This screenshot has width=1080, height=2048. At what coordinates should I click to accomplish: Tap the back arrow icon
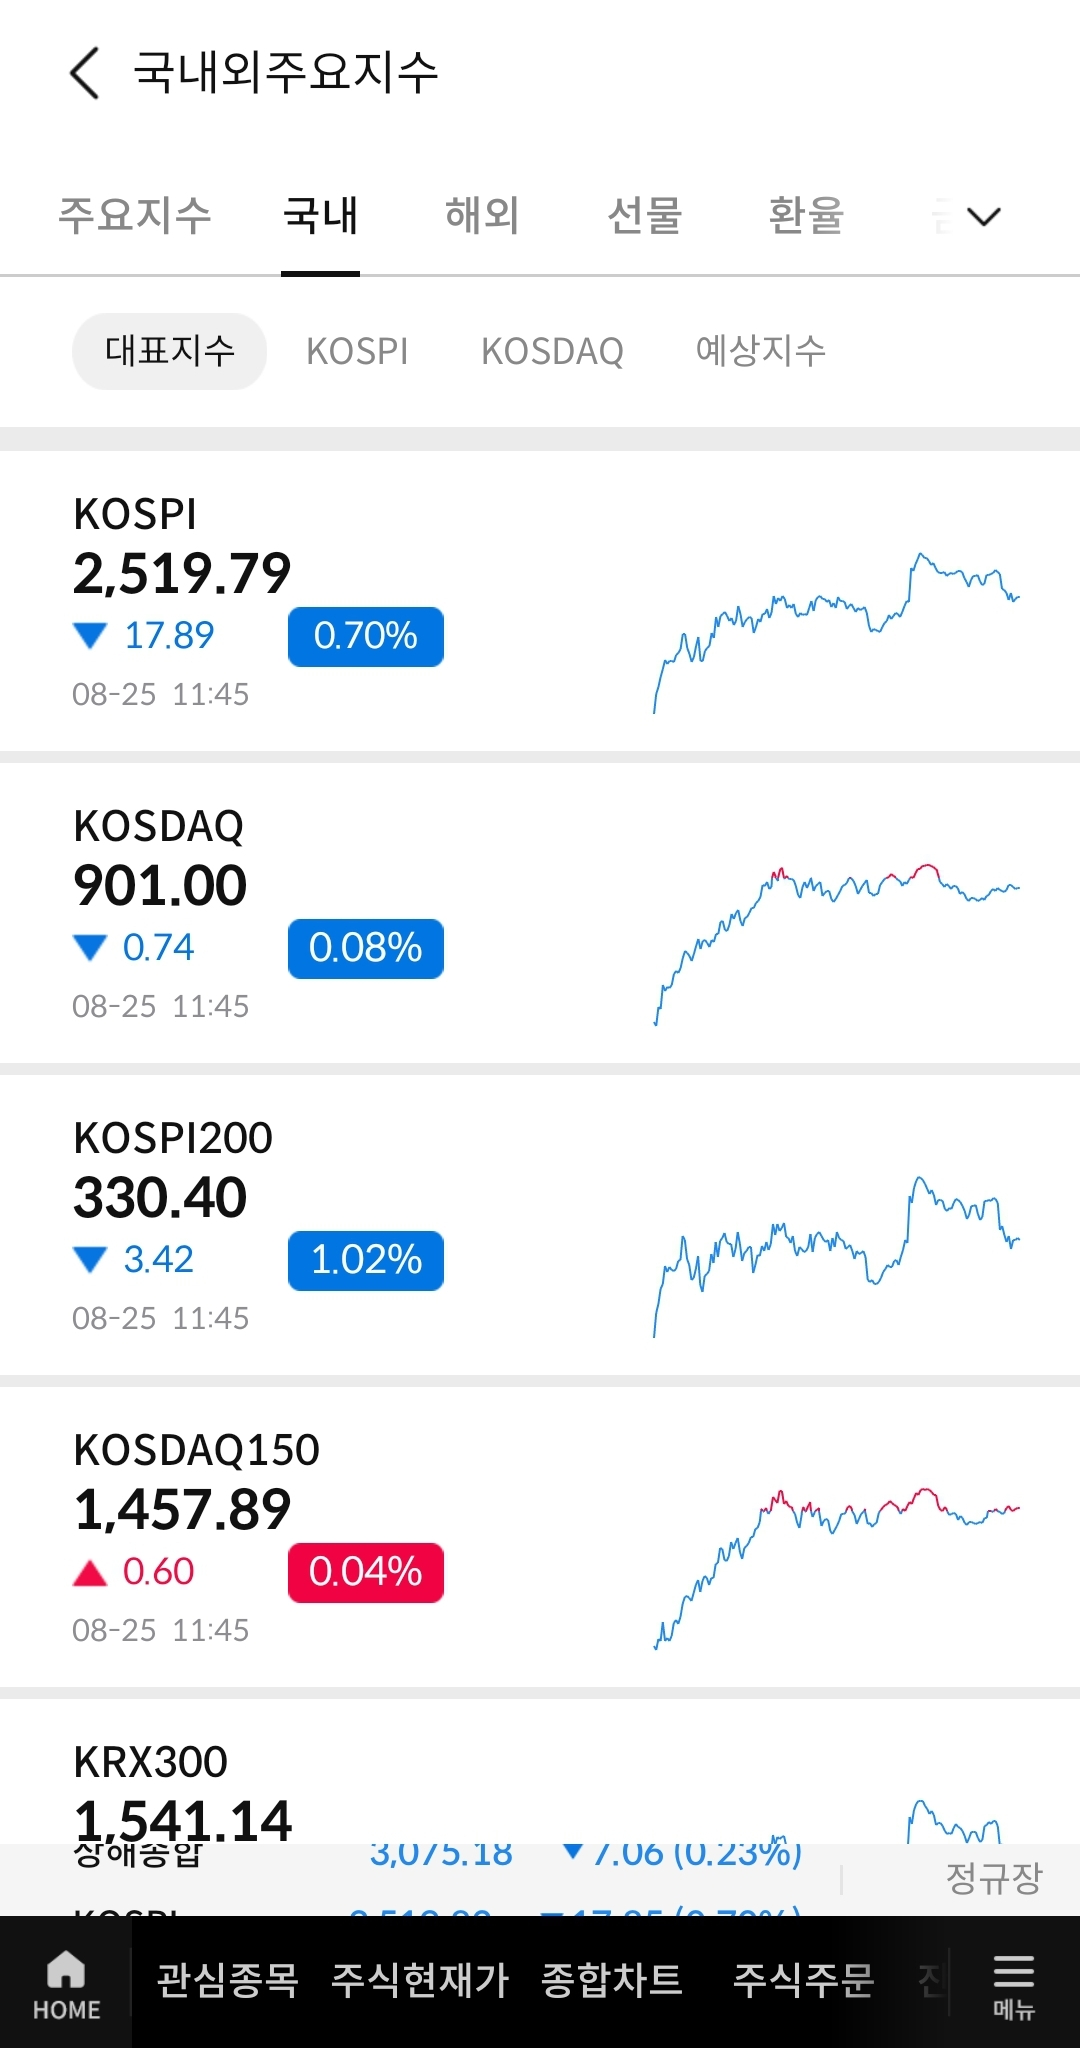tap(85, 73)
